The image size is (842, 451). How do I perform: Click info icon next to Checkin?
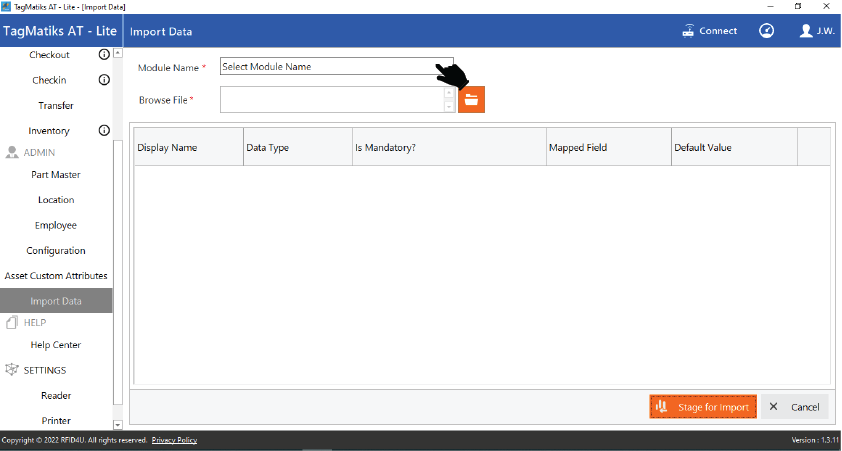104,80
